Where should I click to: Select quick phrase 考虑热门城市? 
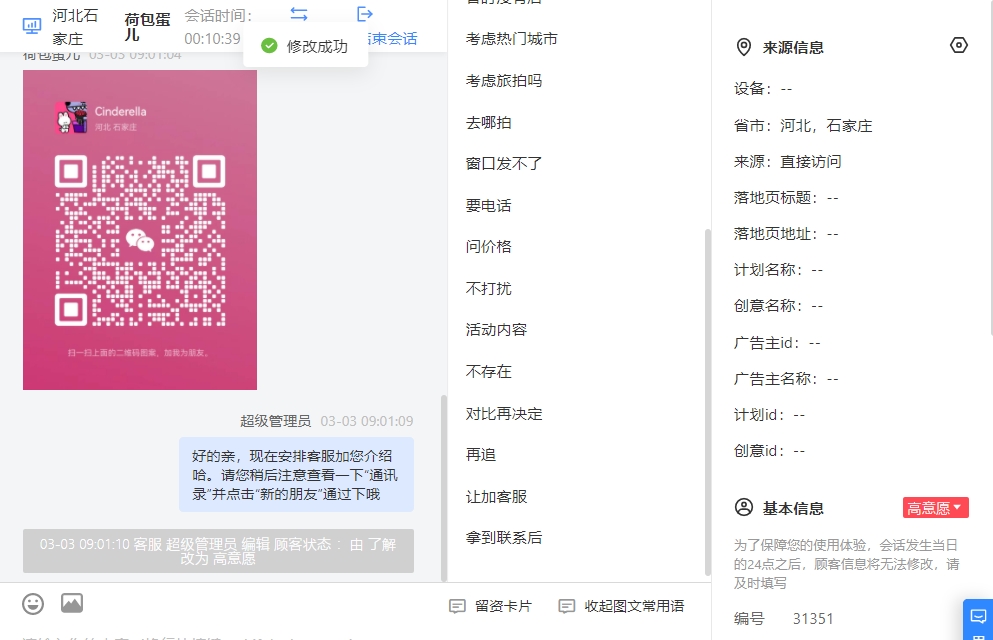click(512, 39)
